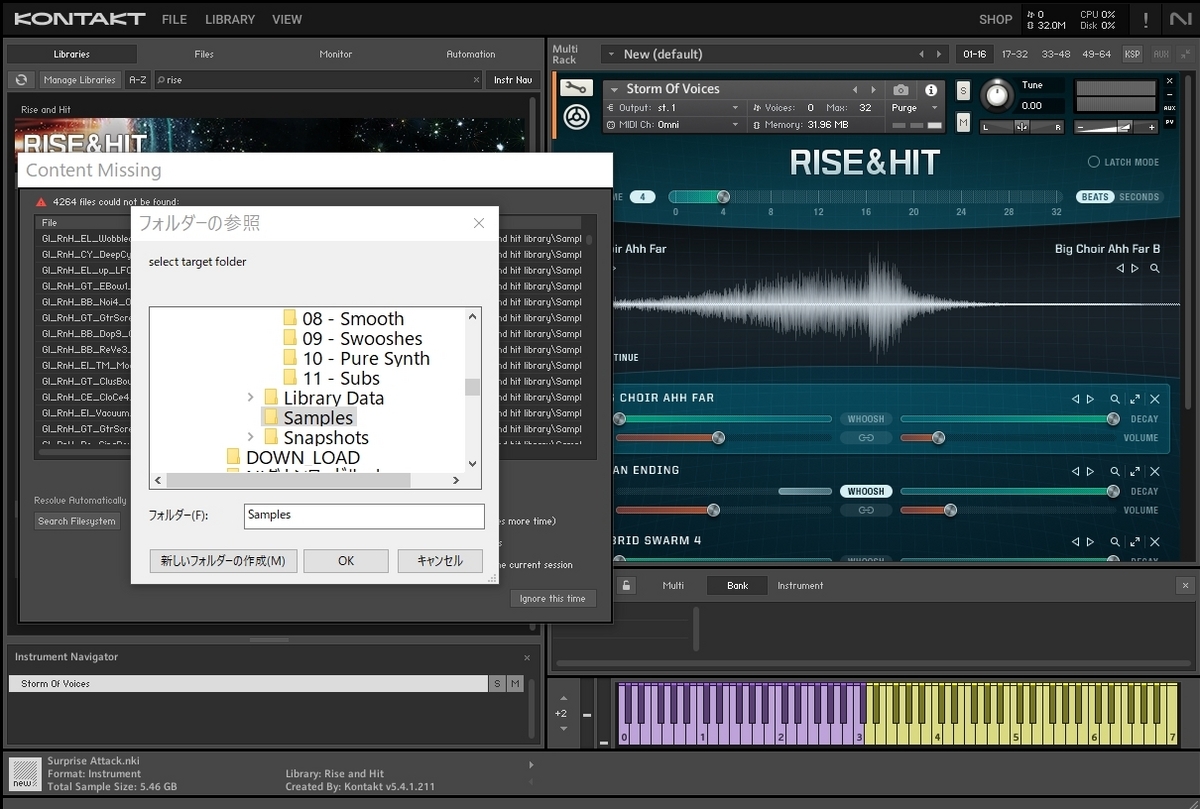1200x809 pixels.
Task: Switch time display to BEATS
Action: click(1095, 197)
